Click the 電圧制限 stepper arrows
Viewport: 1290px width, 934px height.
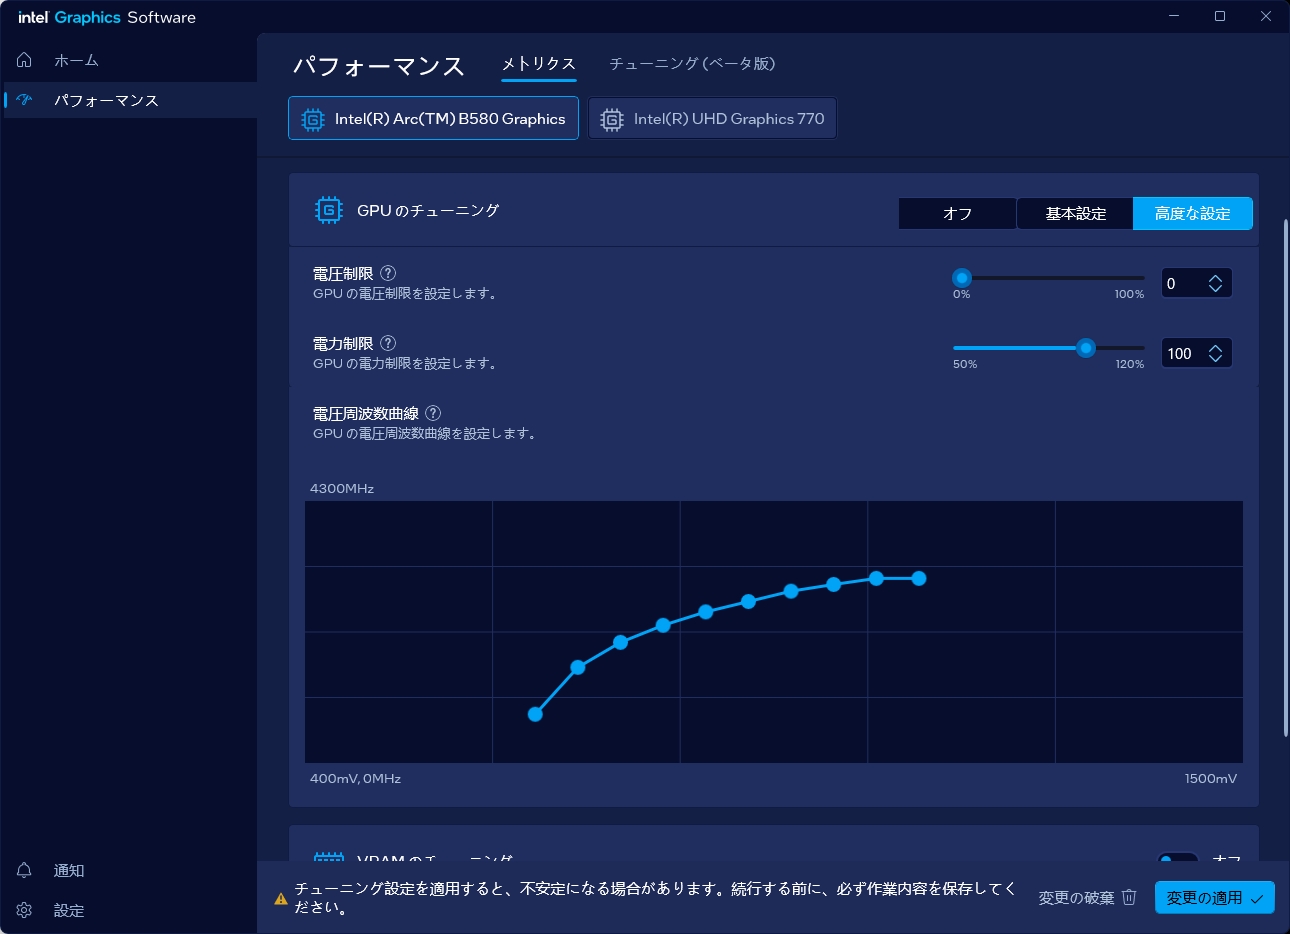click(x=1215, y=283)
